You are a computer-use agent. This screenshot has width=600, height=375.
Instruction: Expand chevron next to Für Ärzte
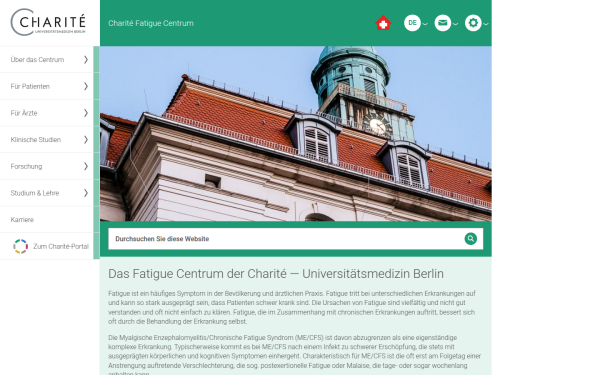point(86,113)
